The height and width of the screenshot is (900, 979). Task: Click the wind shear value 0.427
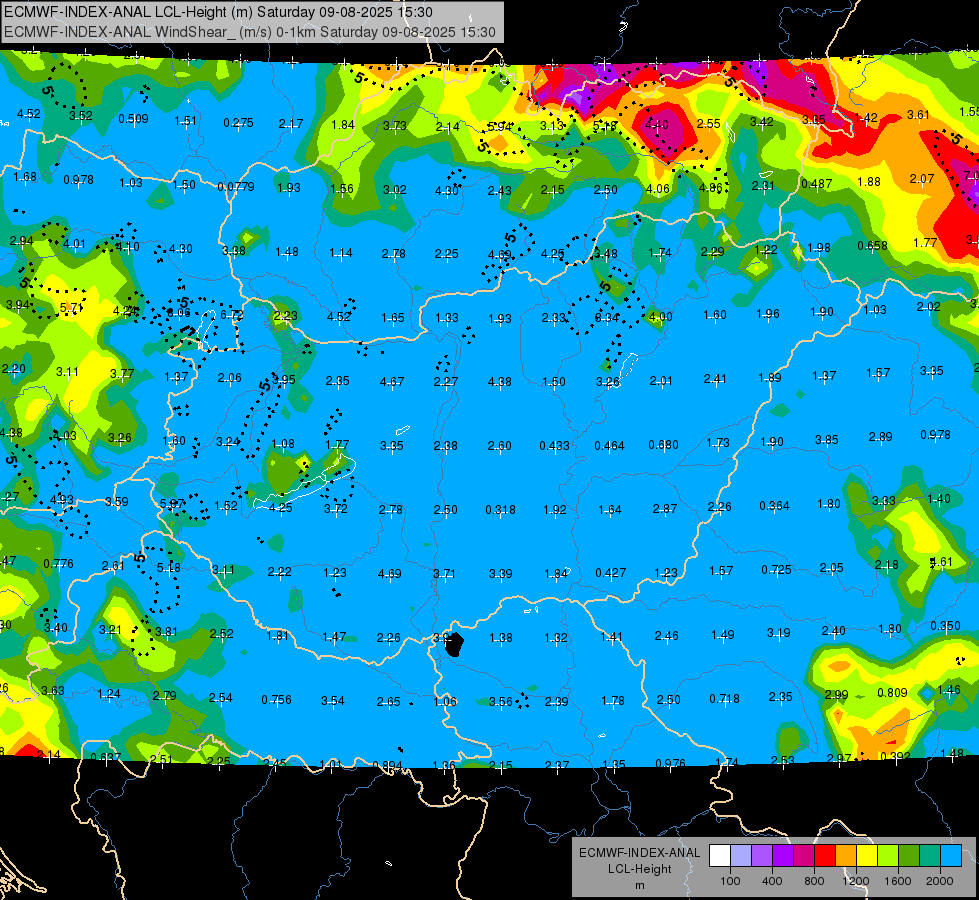coord(611,573)
